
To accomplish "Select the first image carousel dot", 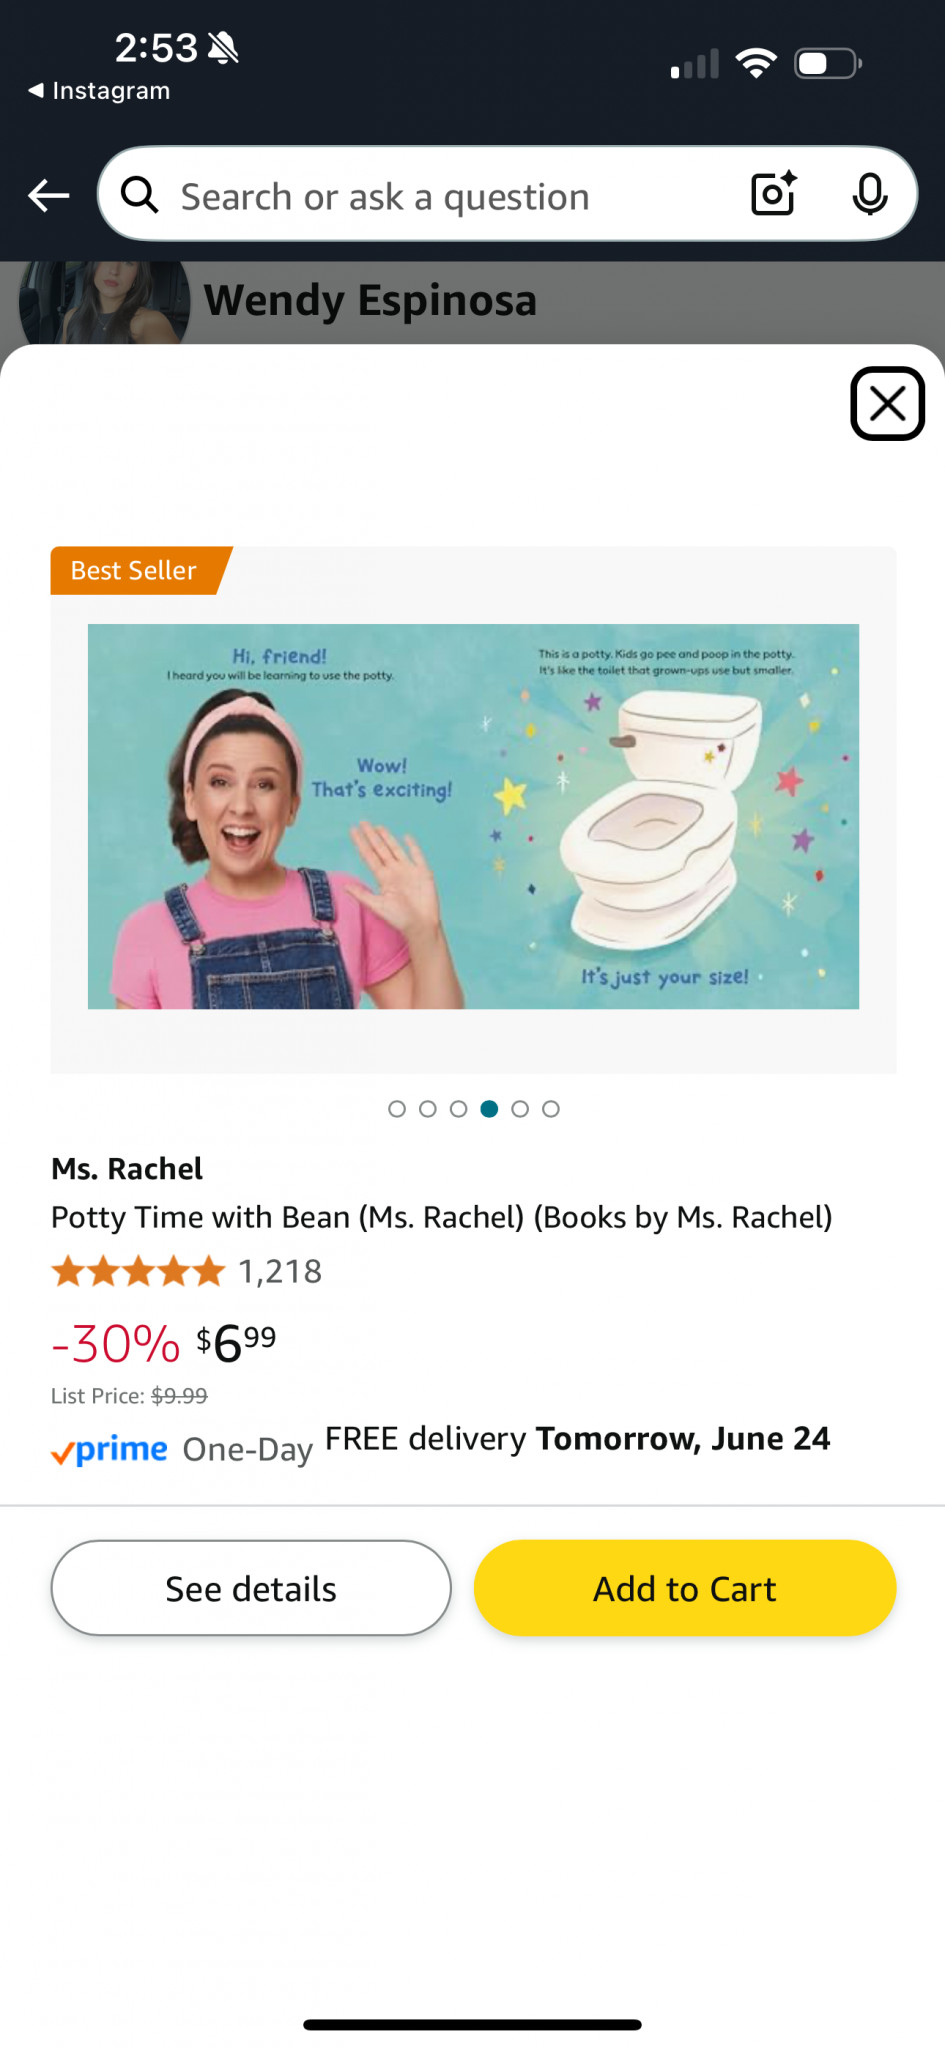I will (397, 1109).
